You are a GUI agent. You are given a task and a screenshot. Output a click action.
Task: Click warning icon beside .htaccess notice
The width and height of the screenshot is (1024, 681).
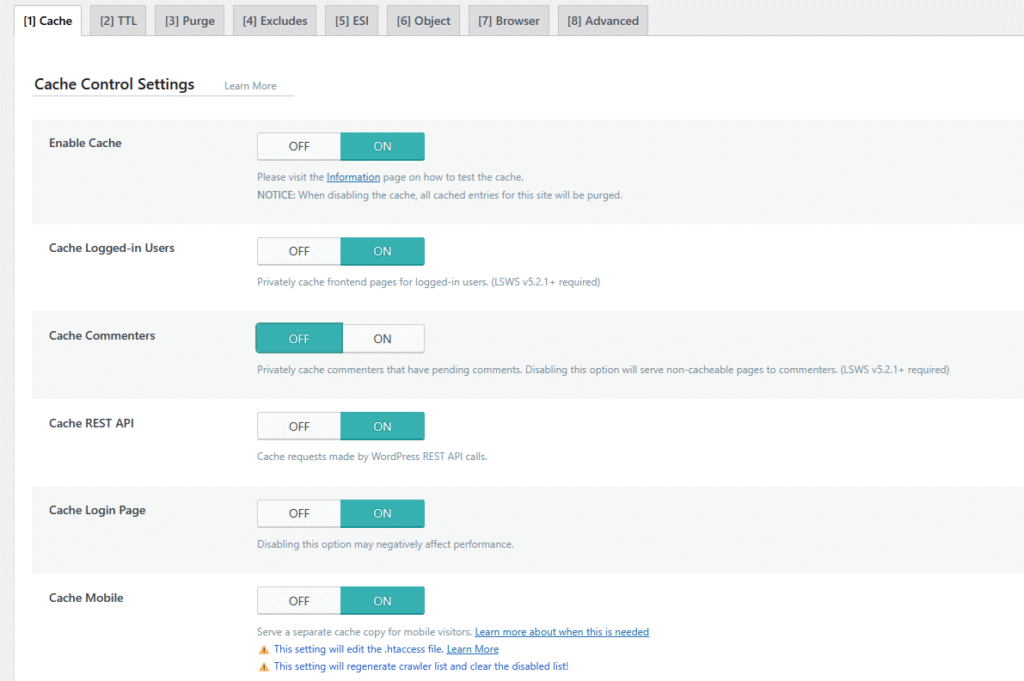[x=264, y=650]
